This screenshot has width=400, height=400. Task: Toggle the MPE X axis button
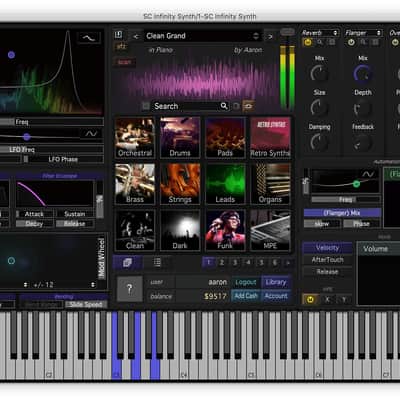coord(327,299)
